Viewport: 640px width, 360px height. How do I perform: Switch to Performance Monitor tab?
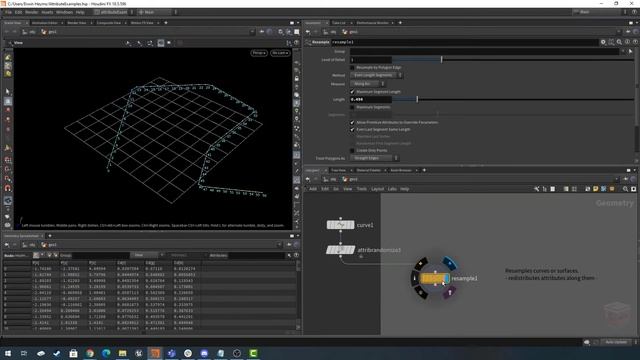[x=372, y=23]
